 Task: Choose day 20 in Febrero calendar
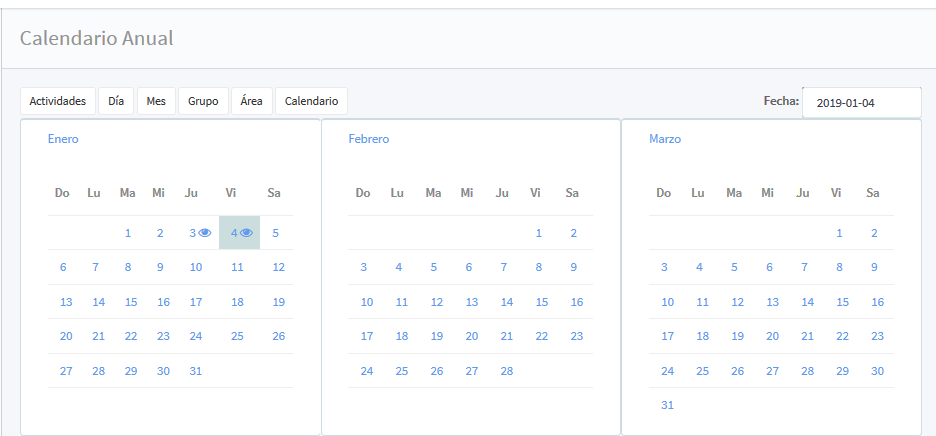(x=472, y=336)
